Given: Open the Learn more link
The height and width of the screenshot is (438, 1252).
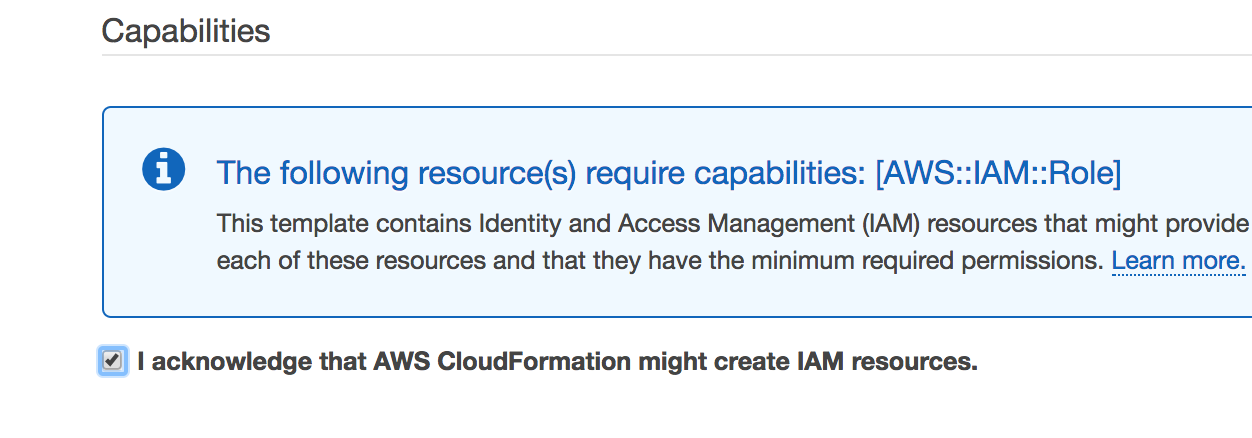Looking at the screenshot, I should (1179, 262).
